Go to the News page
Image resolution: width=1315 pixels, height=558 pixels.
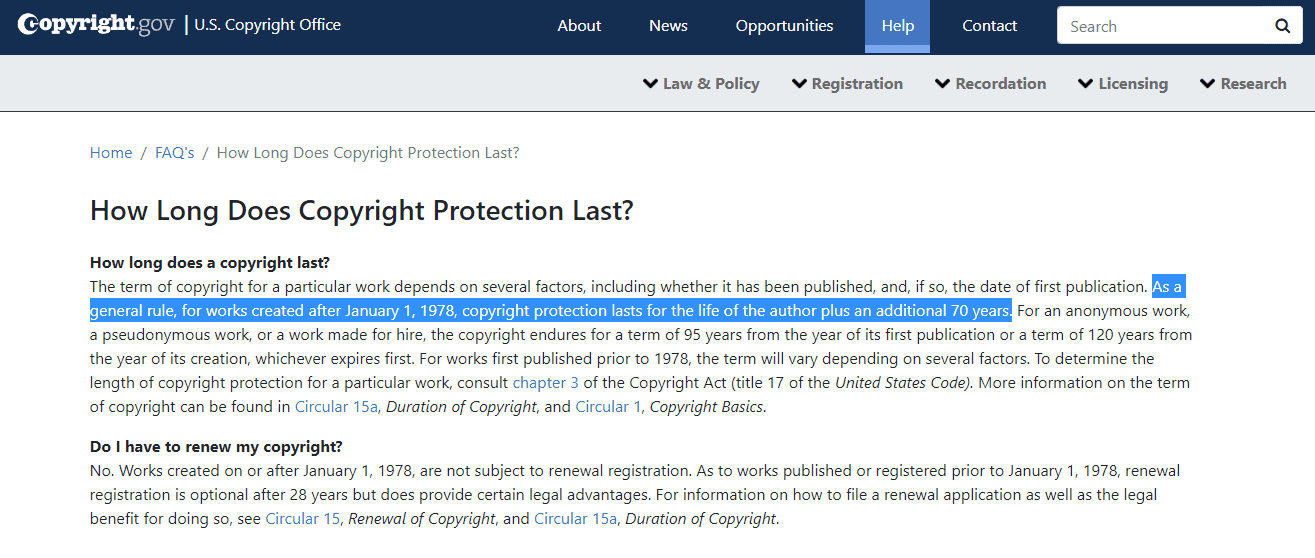click(x=668, y=26)
